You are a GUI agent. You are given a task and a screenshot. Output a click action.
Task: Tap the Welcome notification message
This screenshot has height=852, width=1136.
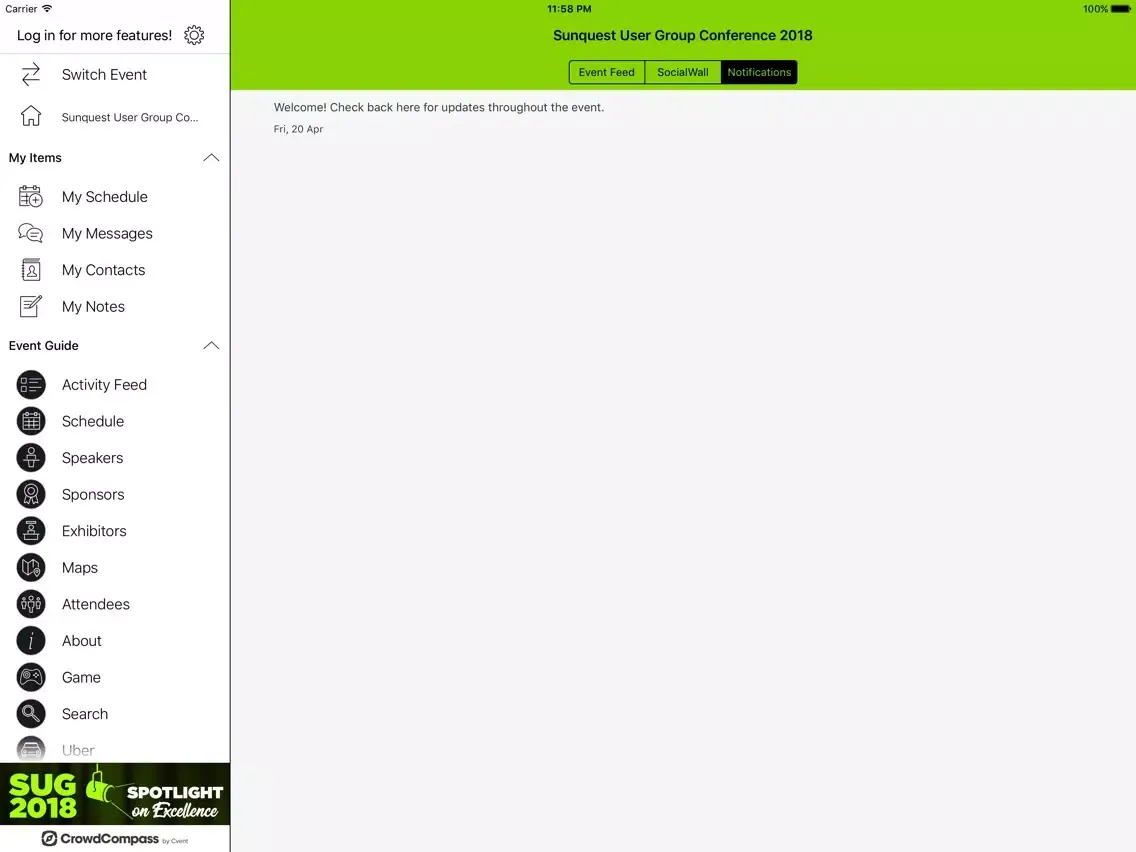point(438,107)
